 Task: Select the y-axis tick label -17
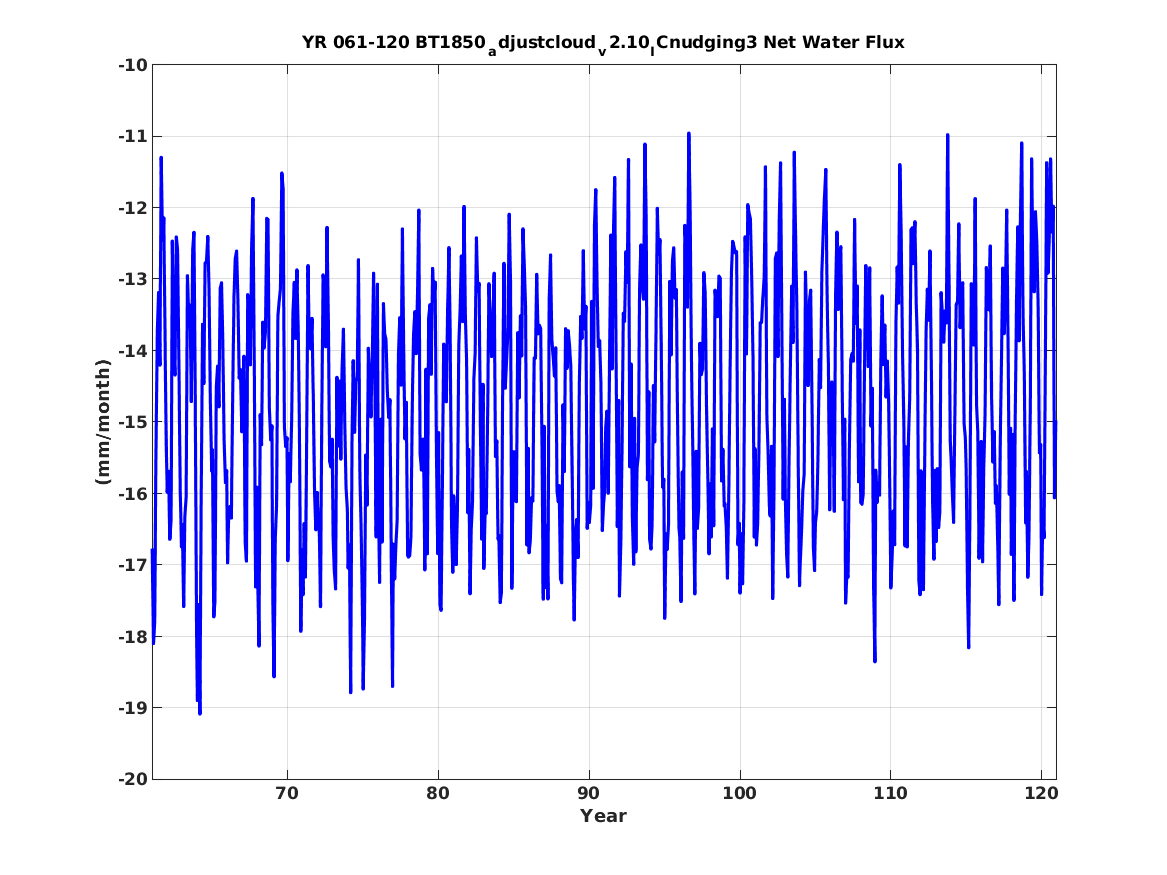[x=132, y=565]
